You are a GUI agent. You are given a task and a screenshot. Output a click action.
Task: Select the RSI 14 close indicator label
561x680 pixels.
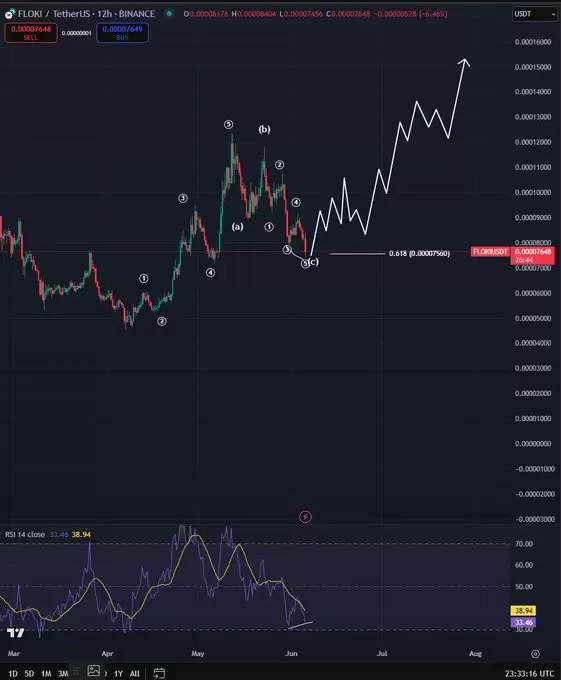[25, 534]
